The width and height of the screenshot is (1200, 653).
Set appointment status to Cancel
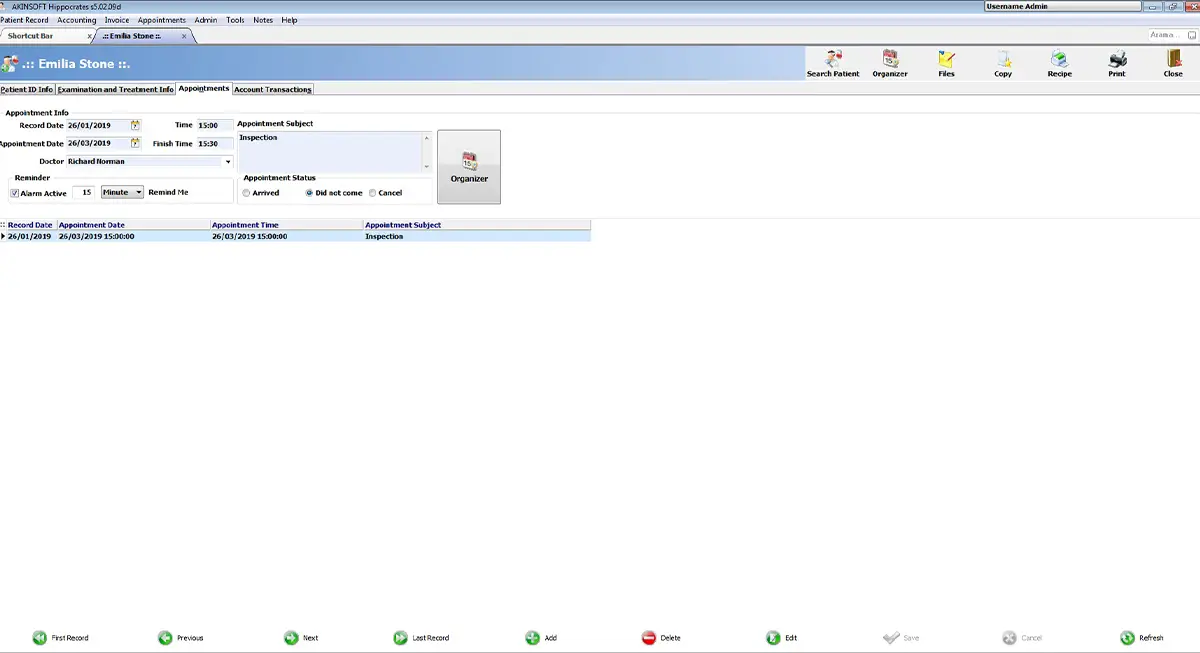pyautogui.click(x=373, y=193)
